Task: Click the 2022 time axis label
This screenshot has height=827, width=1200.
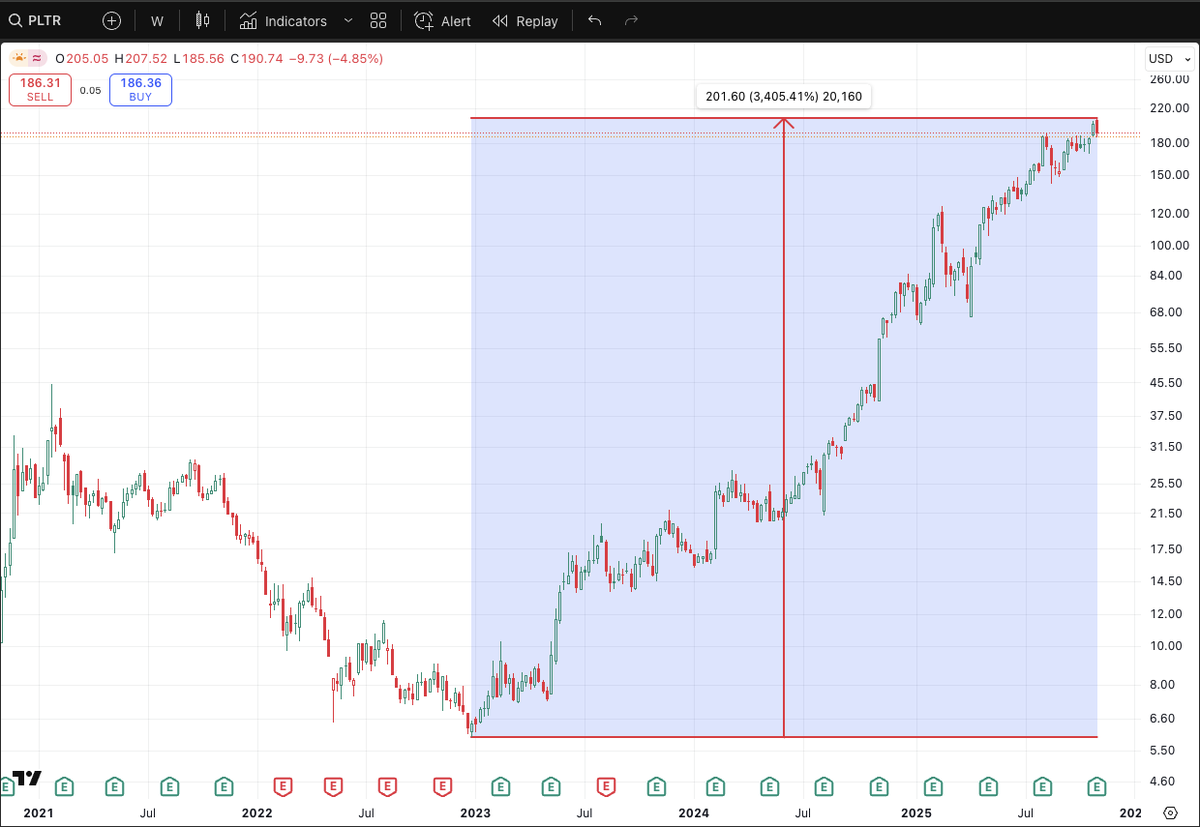Action: pos(257,813)
